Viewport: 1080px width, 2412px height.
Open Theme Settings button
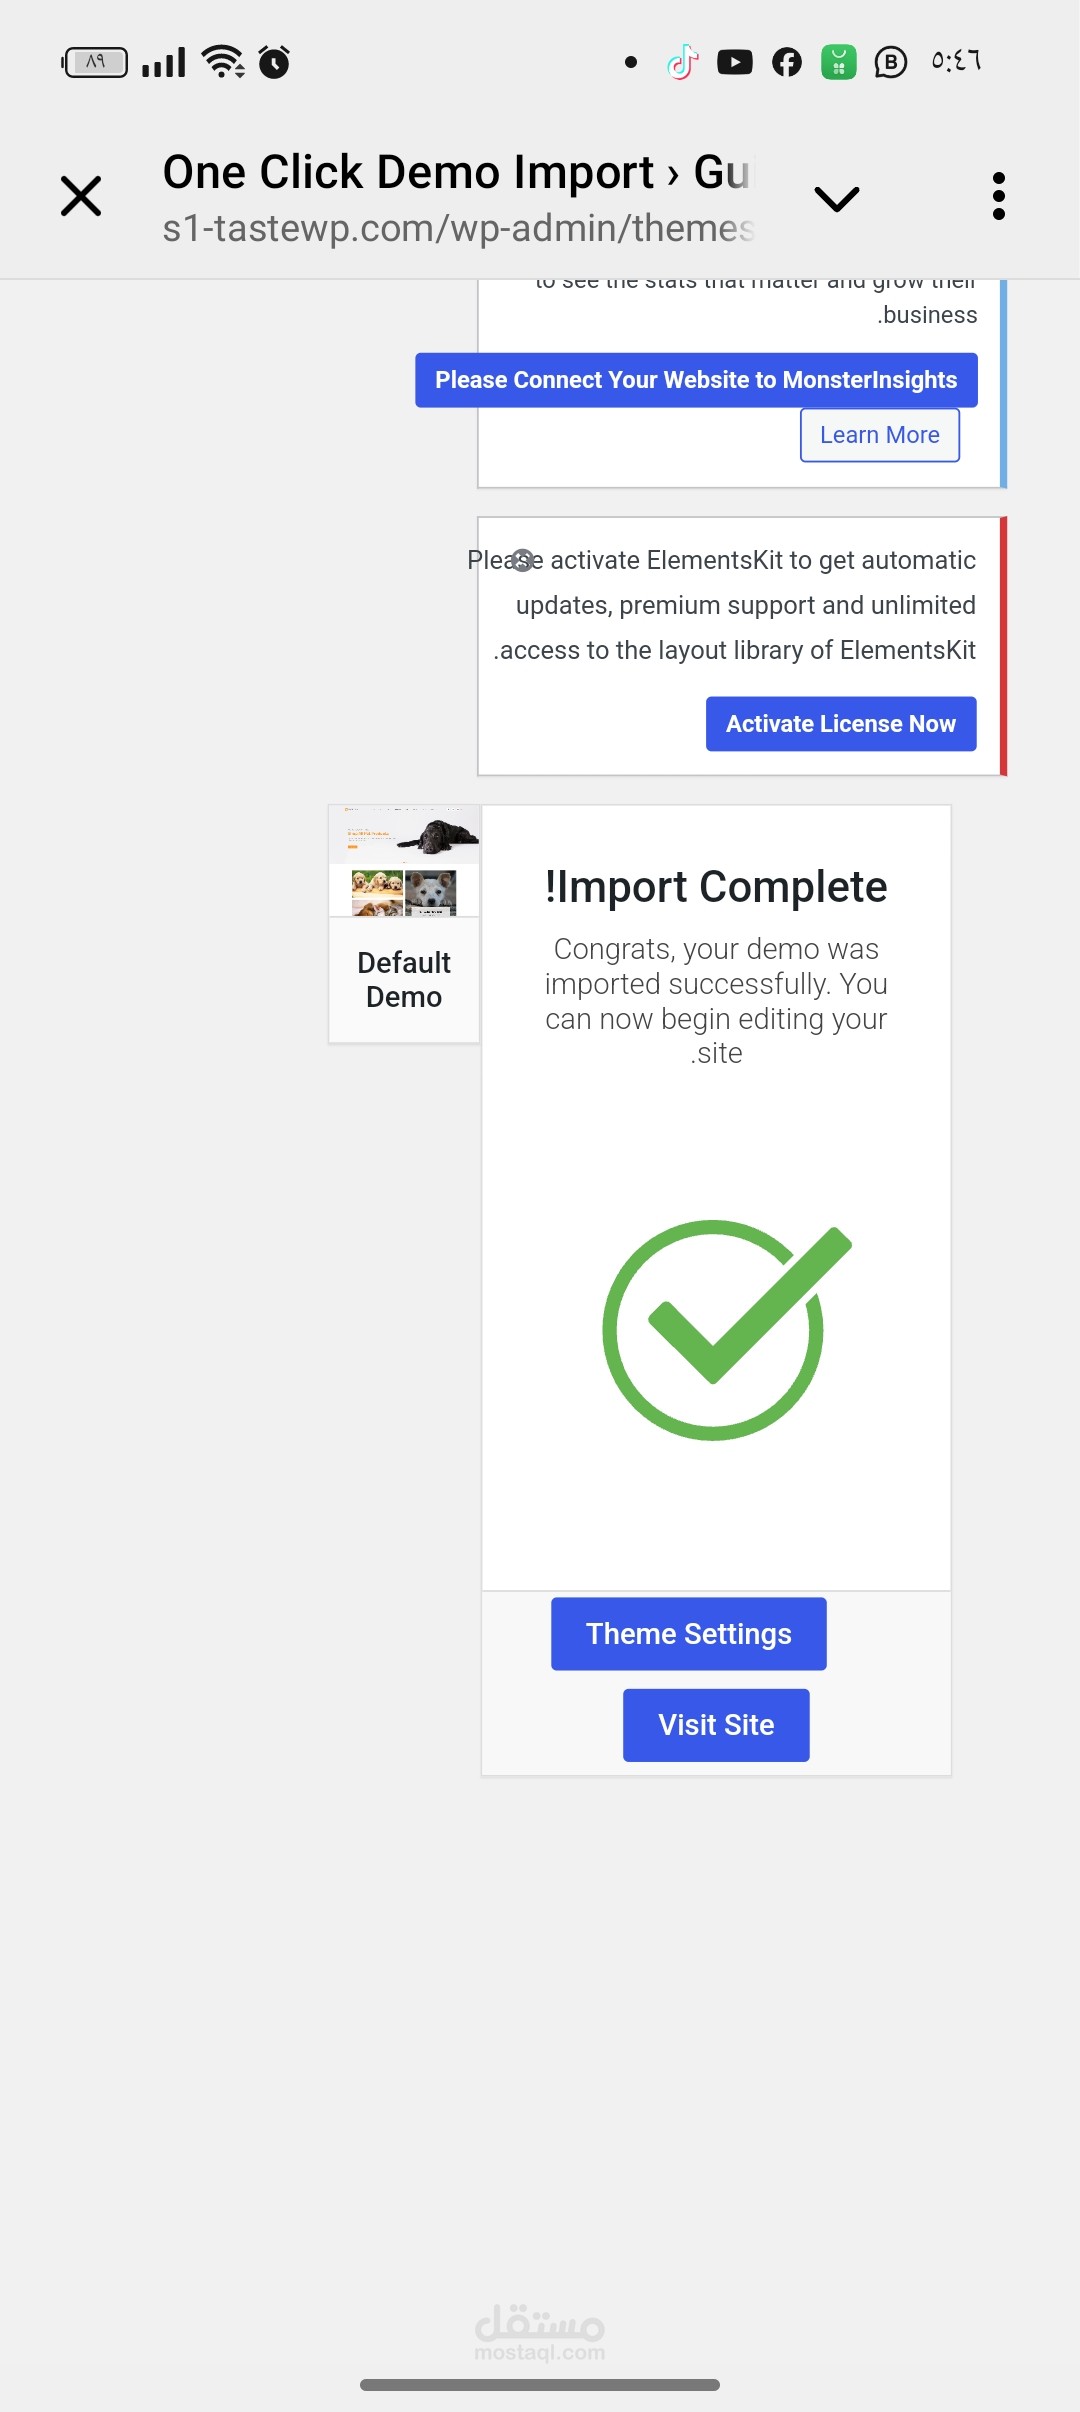click(688, 1634)
